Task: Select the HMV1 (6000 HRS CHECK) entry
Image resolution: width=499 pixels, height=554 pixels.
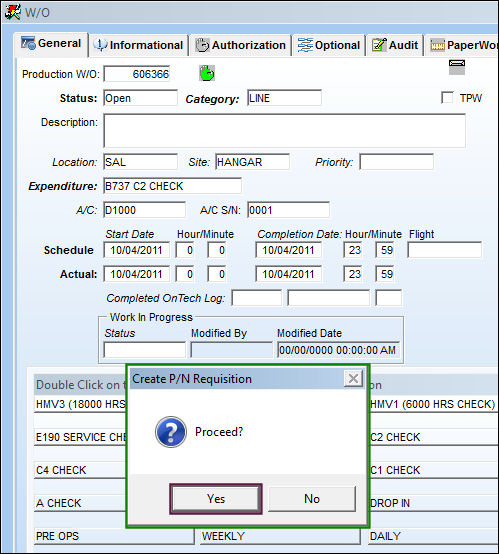Action: (x=433, y=404)
